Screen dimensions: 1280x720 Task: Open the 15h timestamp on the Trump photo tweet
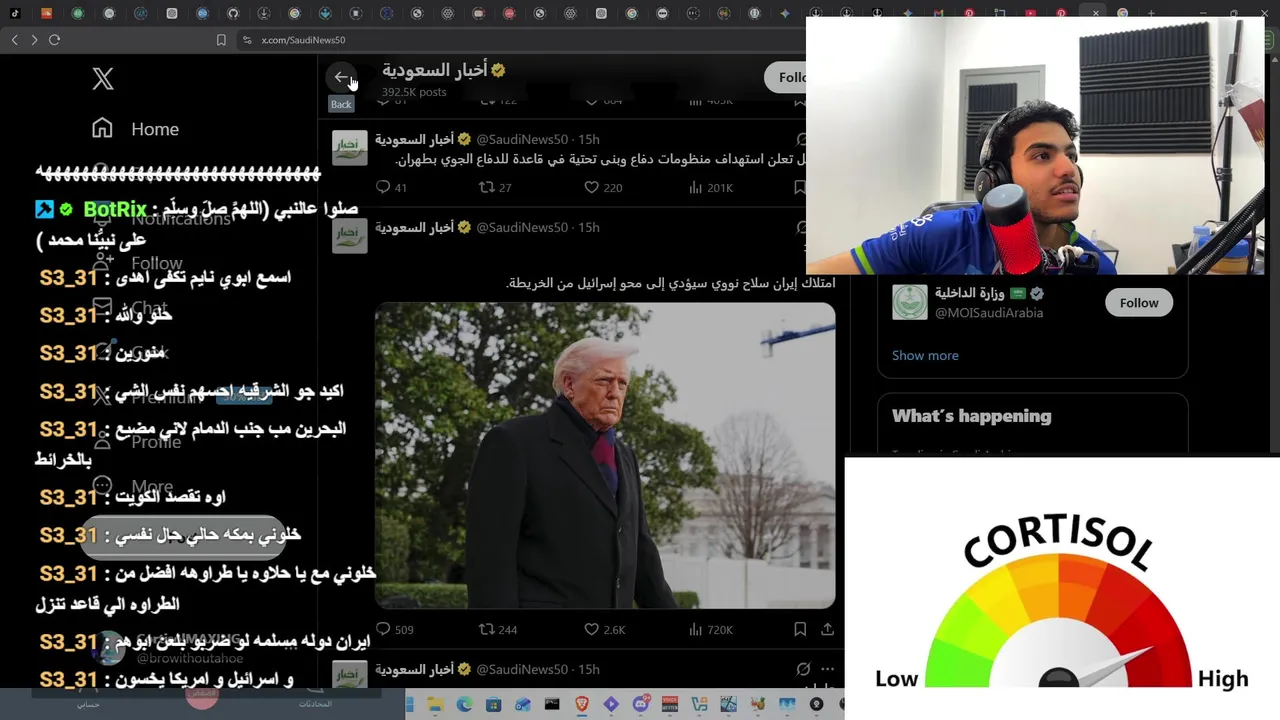[589, 227]
